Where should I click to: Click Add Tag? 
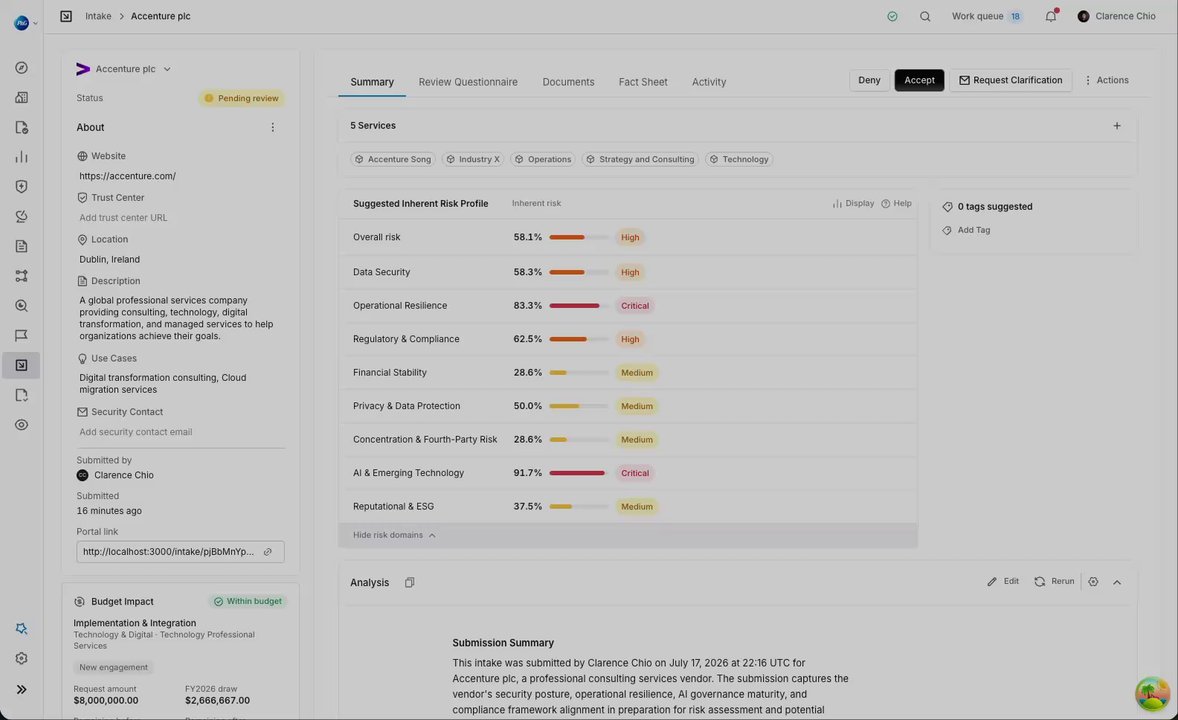[966, 230]
